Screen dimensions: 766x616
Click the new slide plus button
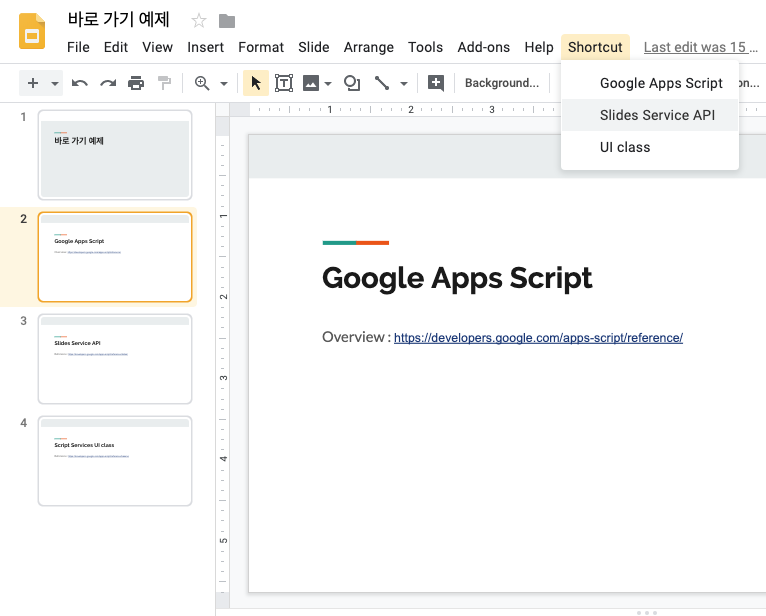33,83
